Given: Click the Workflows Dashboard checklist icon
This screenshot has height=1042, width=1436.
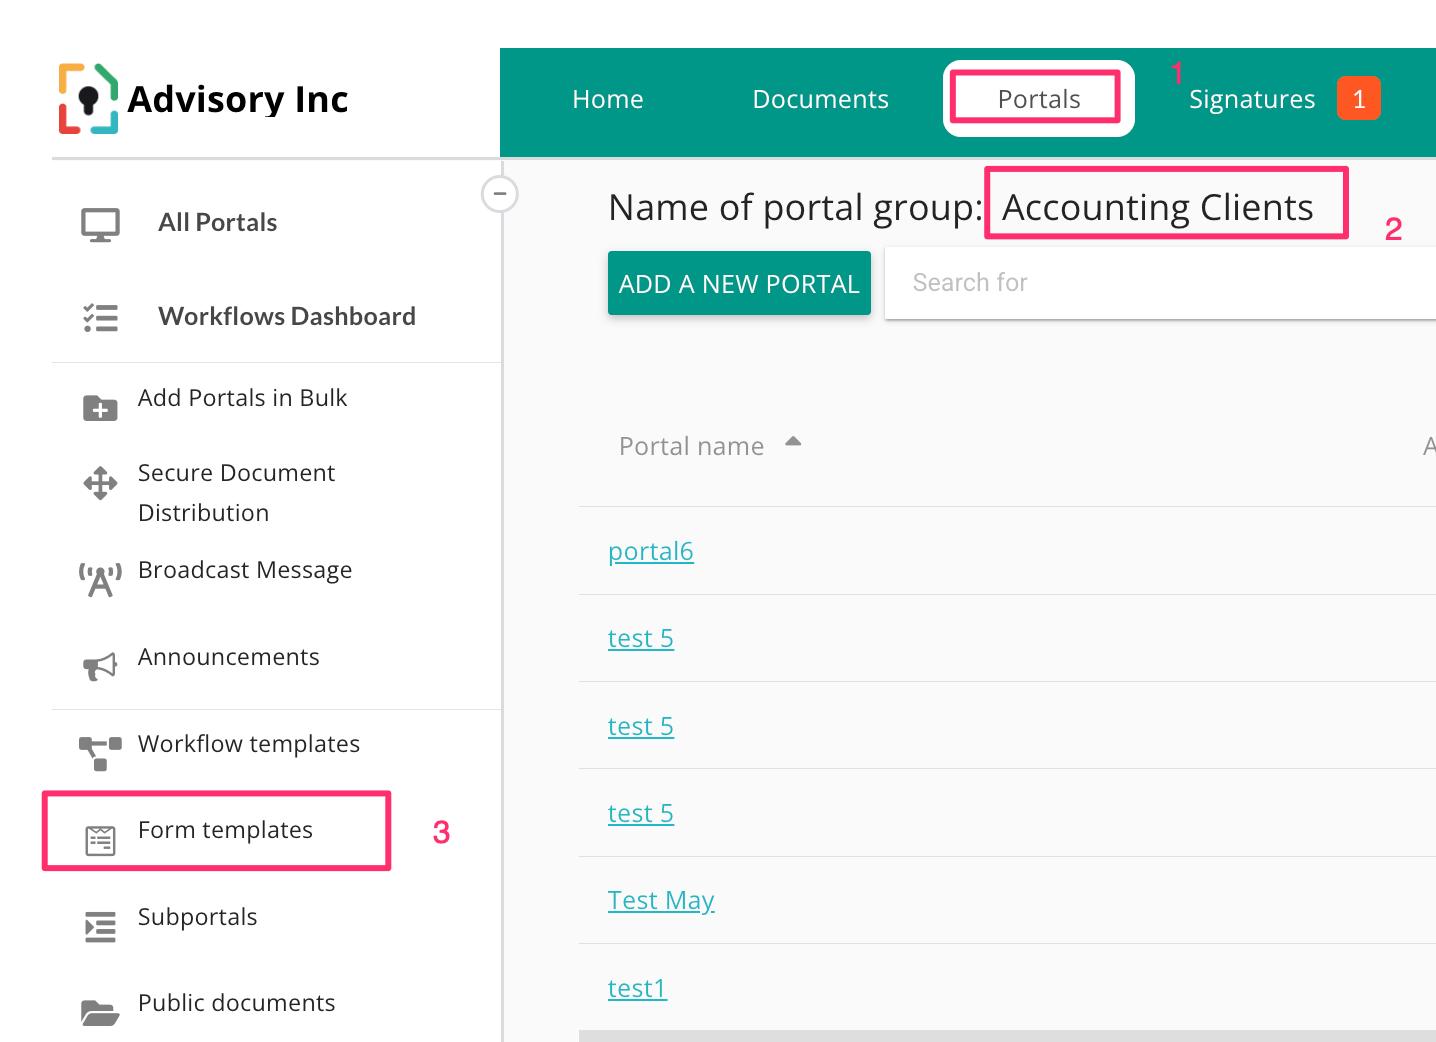Looking at the screenshot, I should (100, 318).
